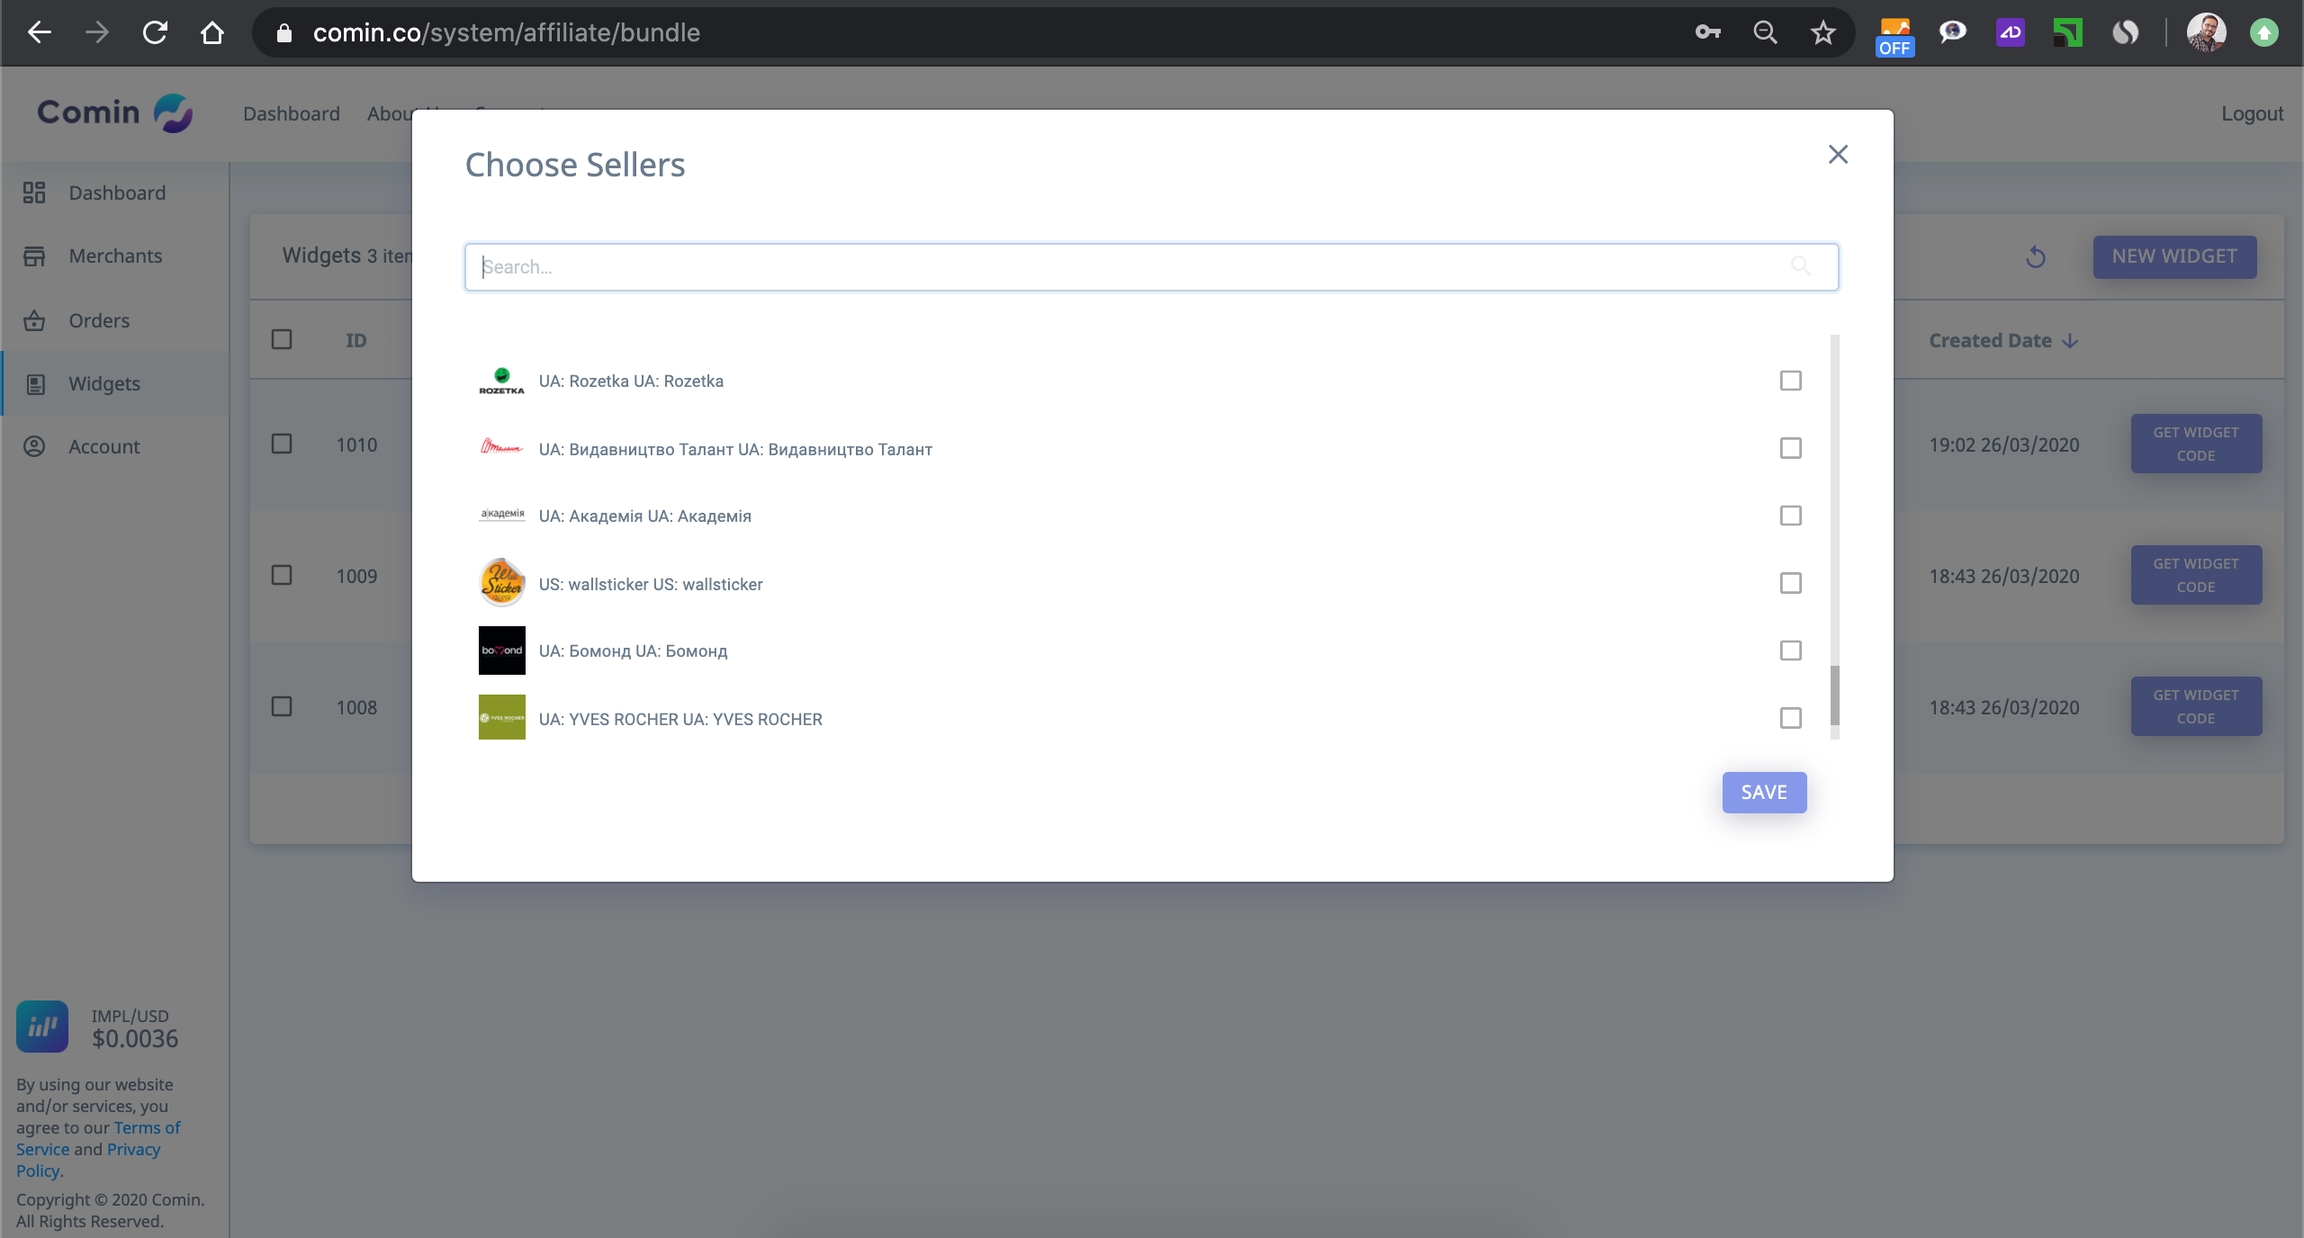2304x1238 pixels.
Task: Open Widgets in the sidebar
Action: coord(104,384)
